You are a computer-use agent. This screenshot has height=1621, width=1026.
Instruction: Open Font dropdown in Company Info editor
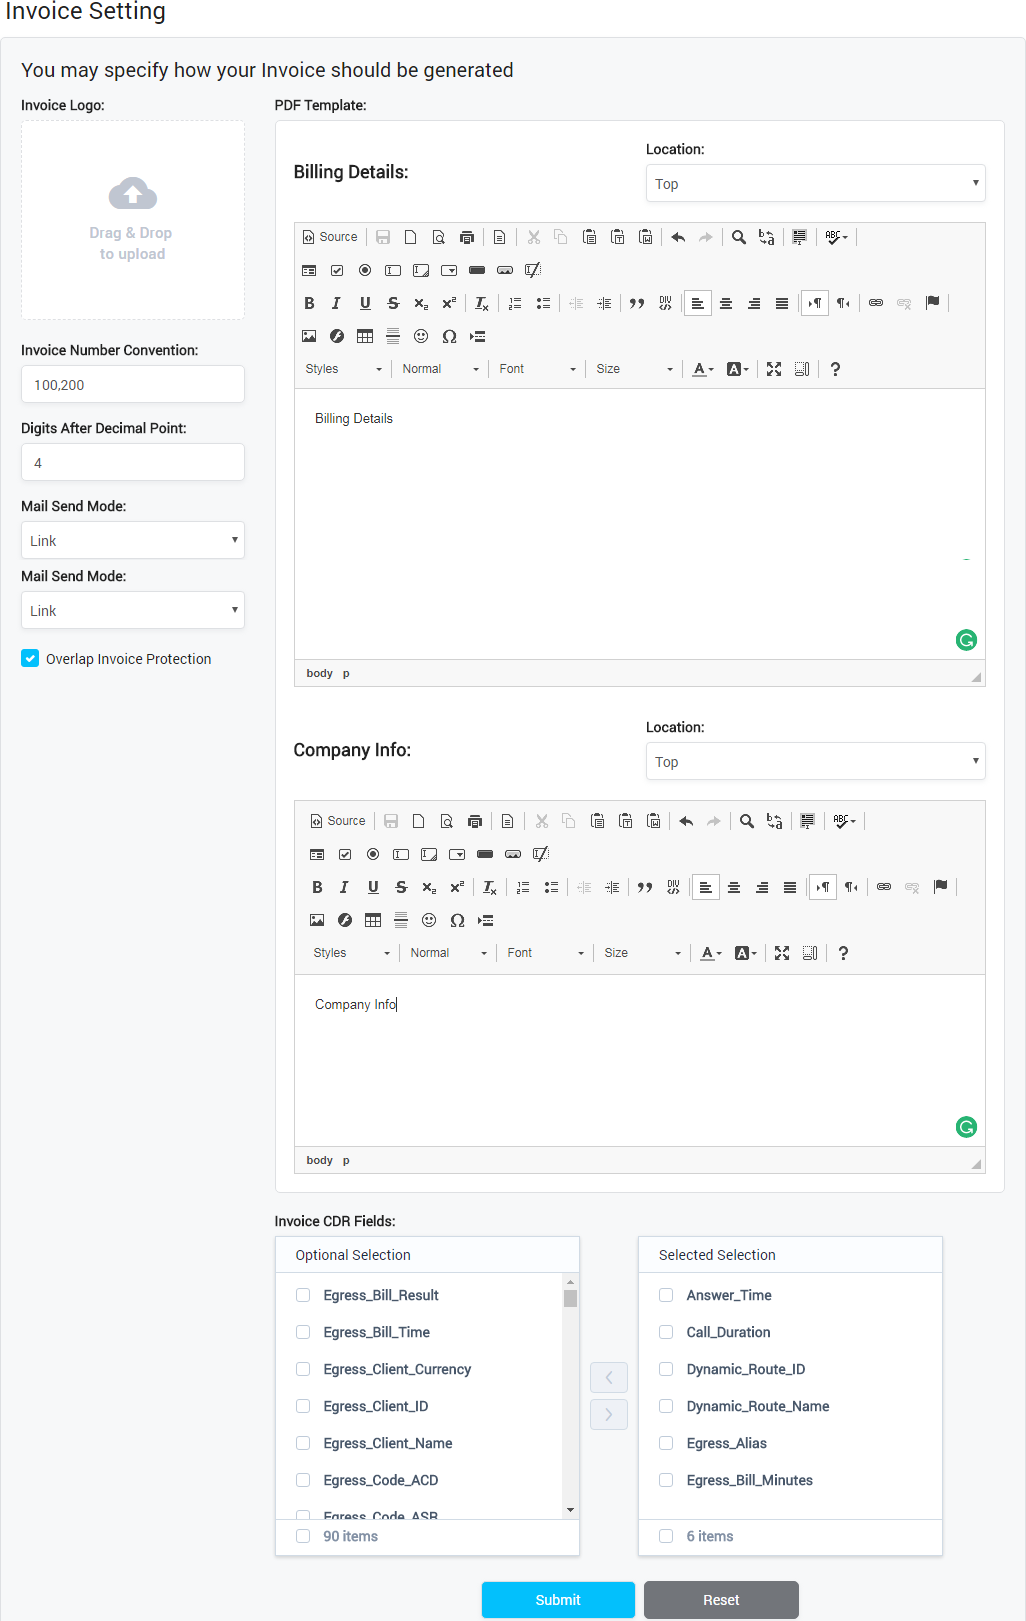coord(546,953)
